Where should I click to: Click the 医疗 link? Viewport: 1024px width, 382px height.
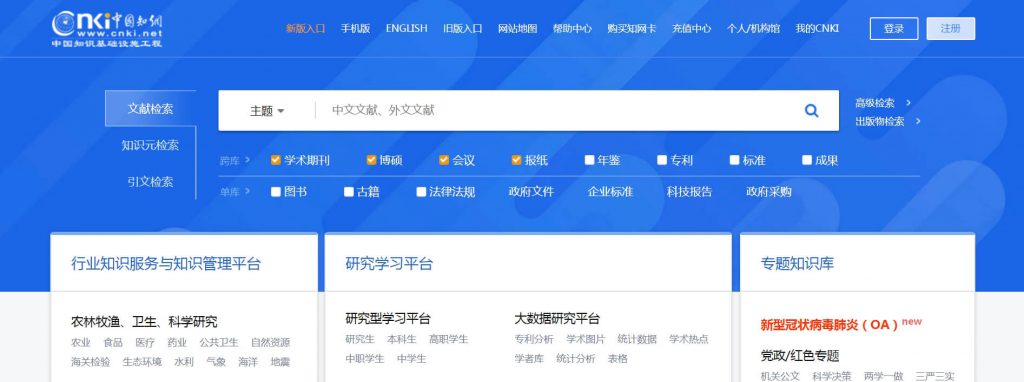point(145,343)
